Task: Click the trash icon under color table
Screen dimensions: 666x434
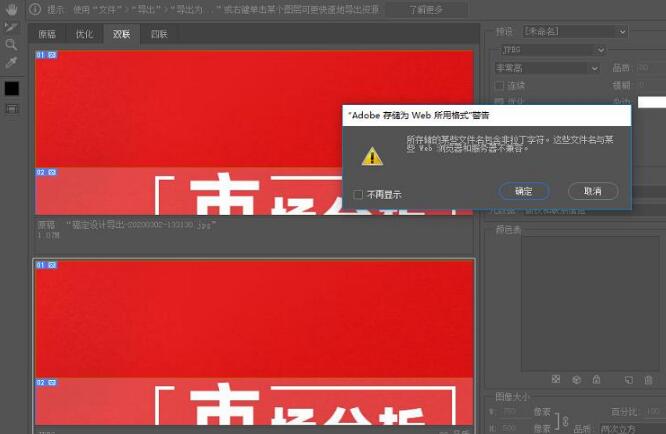Action: pos(647,380)
